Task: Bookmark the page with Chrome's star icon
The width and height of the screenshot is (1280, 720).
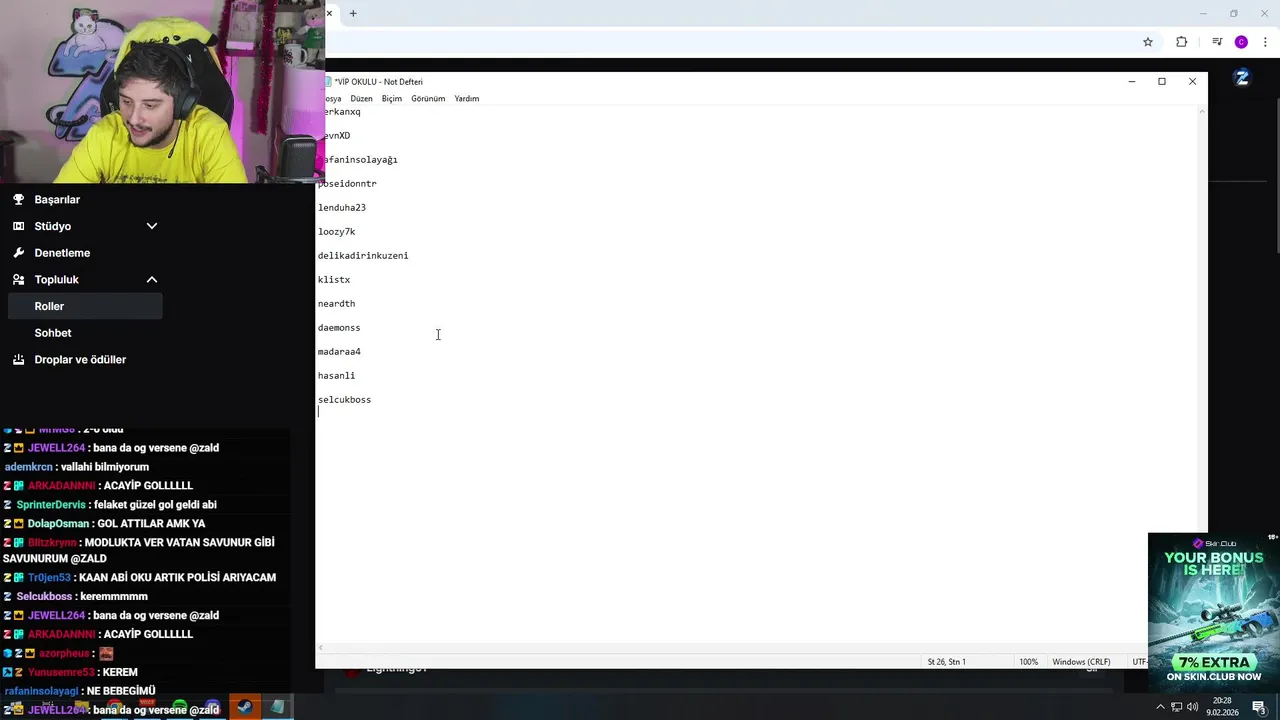Action: tap(1148, 42)
